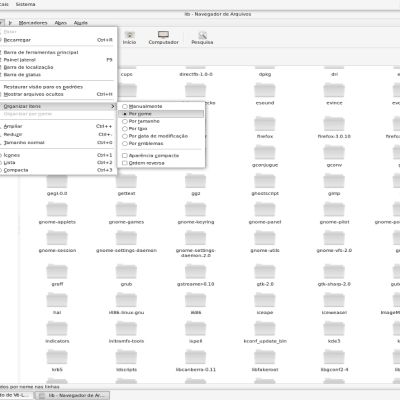
Task: Open the Marcadores menu
Action: coord(33,23)
